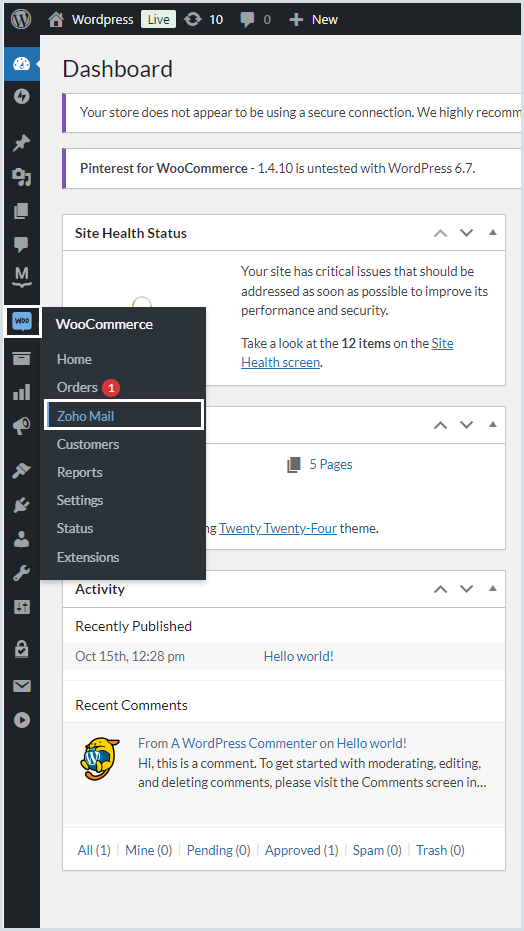524x931 pixels.
Task: Click the red Orders count badge
Action: tap(111, 388)
